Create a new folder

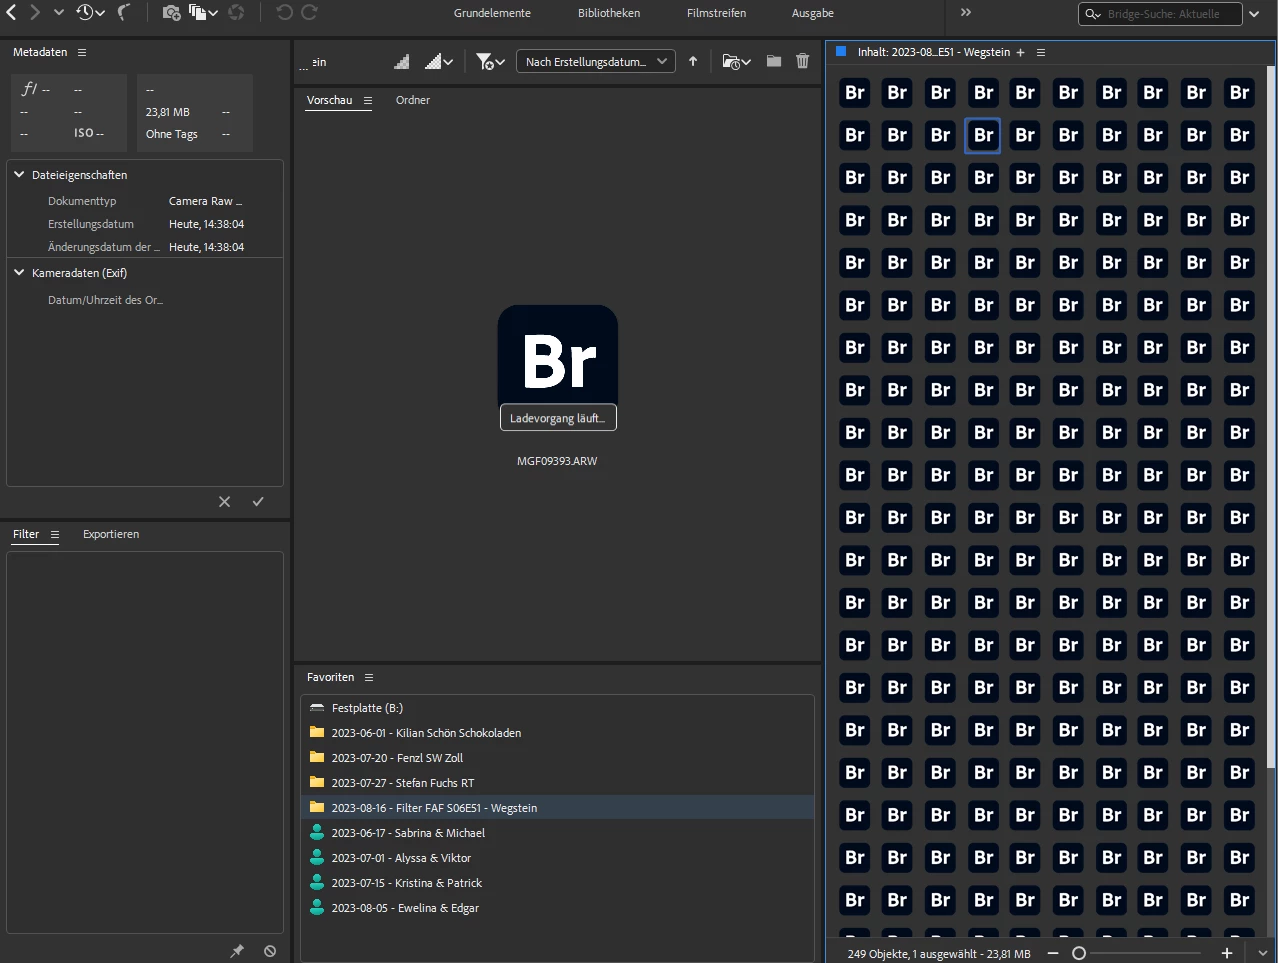pyautogui.click(x=774, y=62)
